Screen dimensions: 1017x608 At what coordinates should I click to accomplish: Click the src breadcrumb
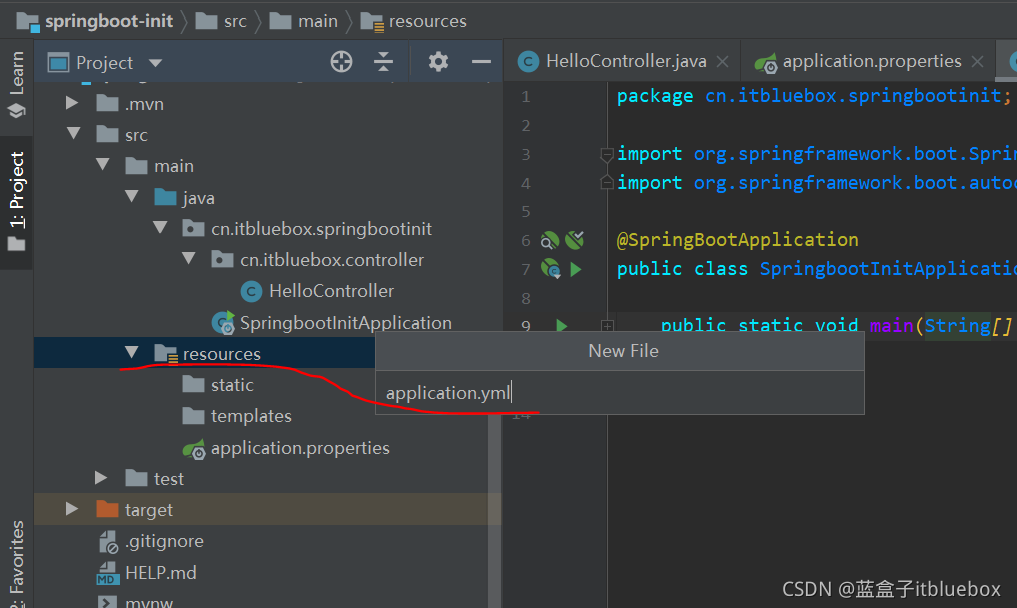pyautogui.click(x=221, y=21)
